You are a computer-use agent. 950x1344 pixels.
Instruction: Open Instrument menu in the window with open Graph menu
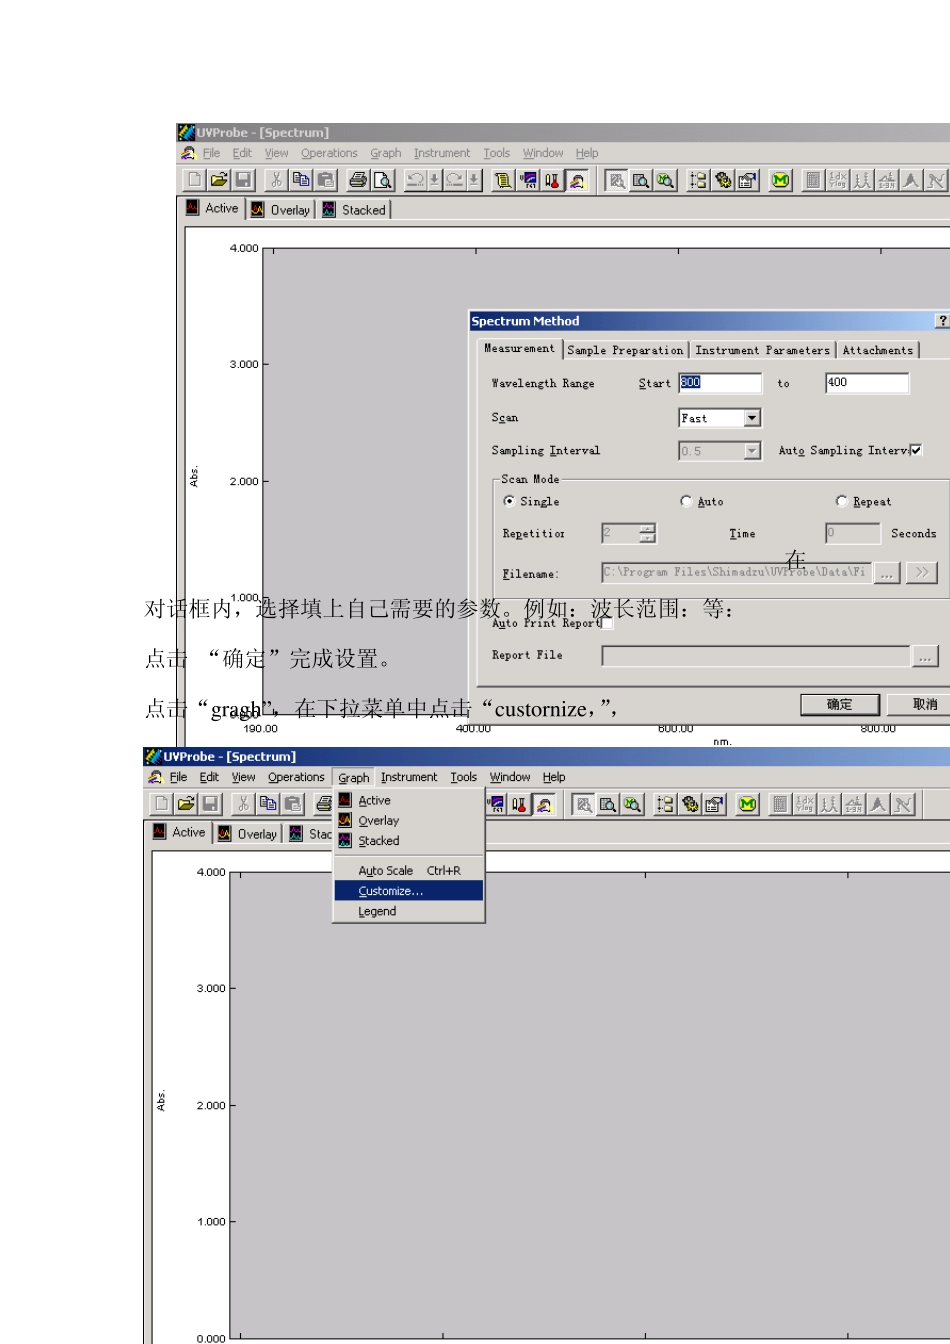point(409,777)
